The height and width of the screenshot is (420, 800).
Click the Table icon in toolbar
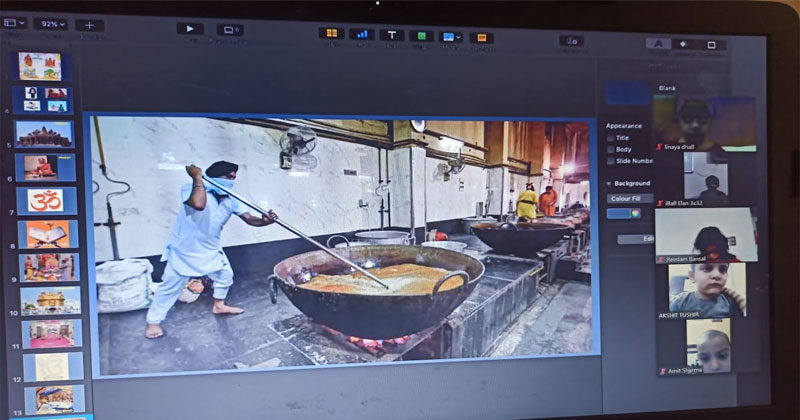[331, 34]
